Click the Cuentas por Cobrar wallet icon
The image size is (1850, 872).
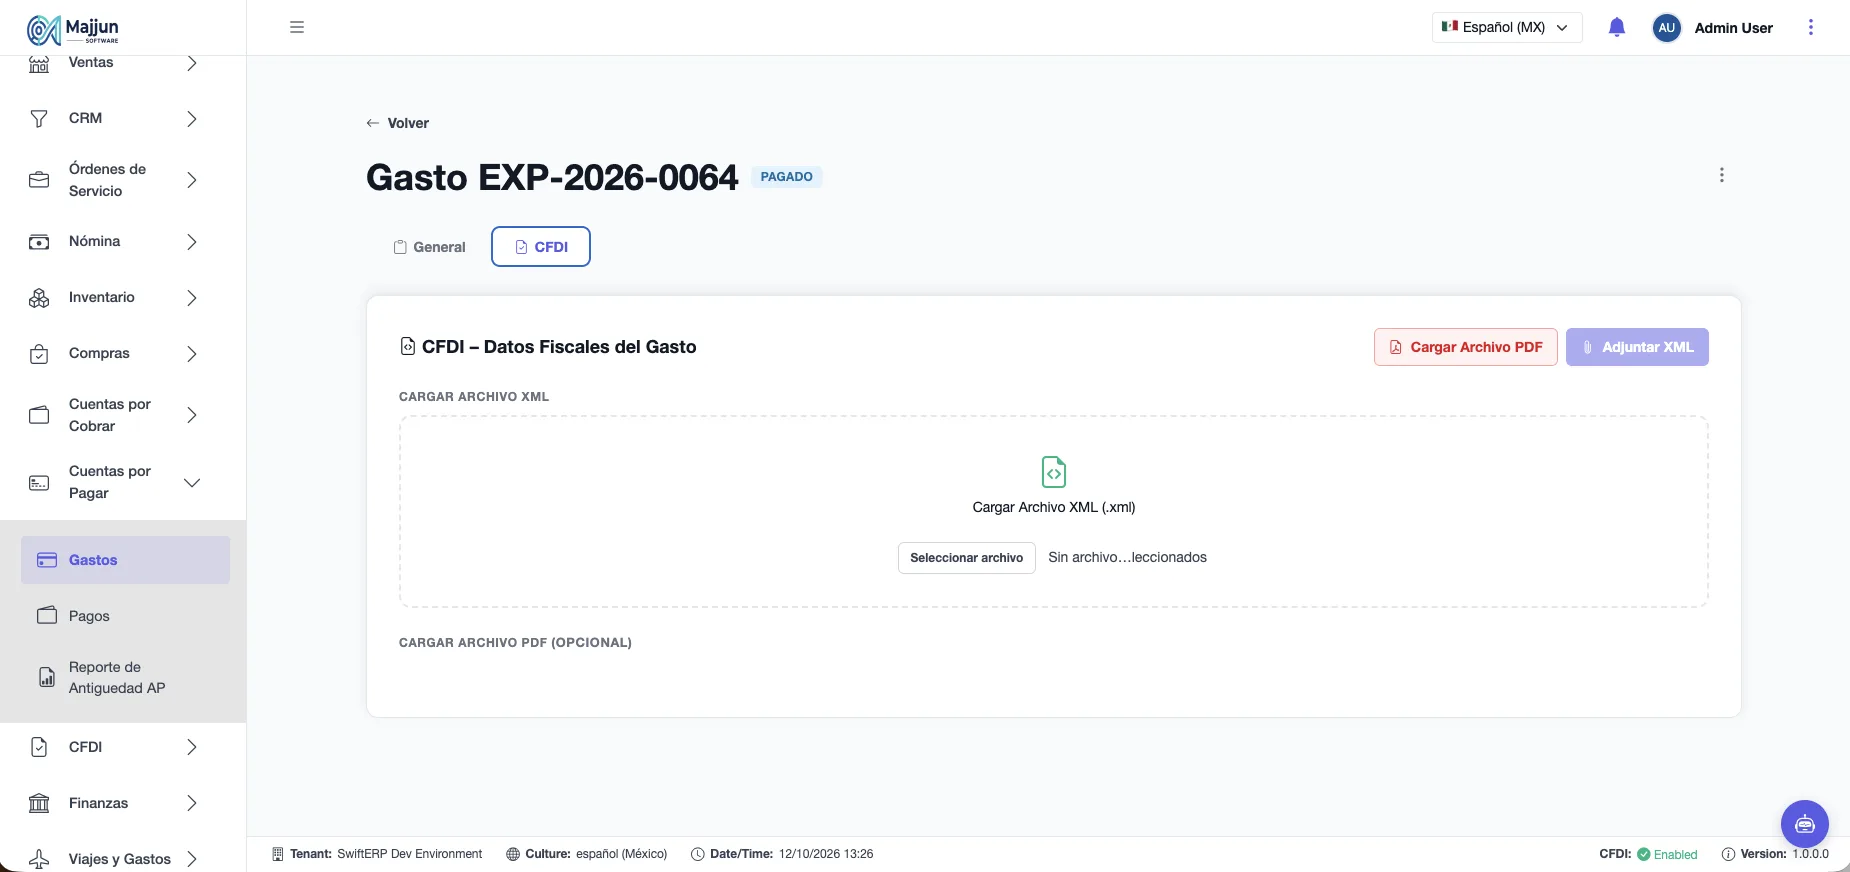(x=39, y=415)
